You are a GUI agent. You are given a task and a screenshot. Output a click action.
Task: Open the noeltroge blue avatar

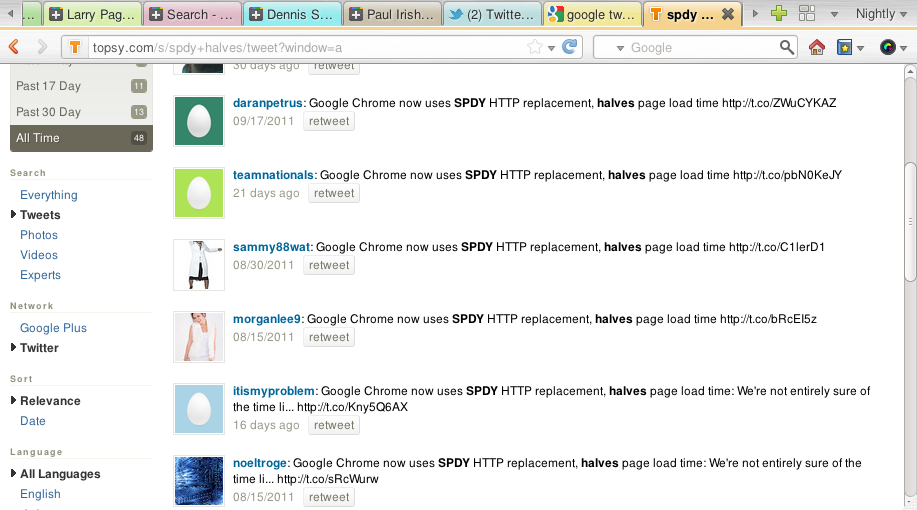coord(199,480)
